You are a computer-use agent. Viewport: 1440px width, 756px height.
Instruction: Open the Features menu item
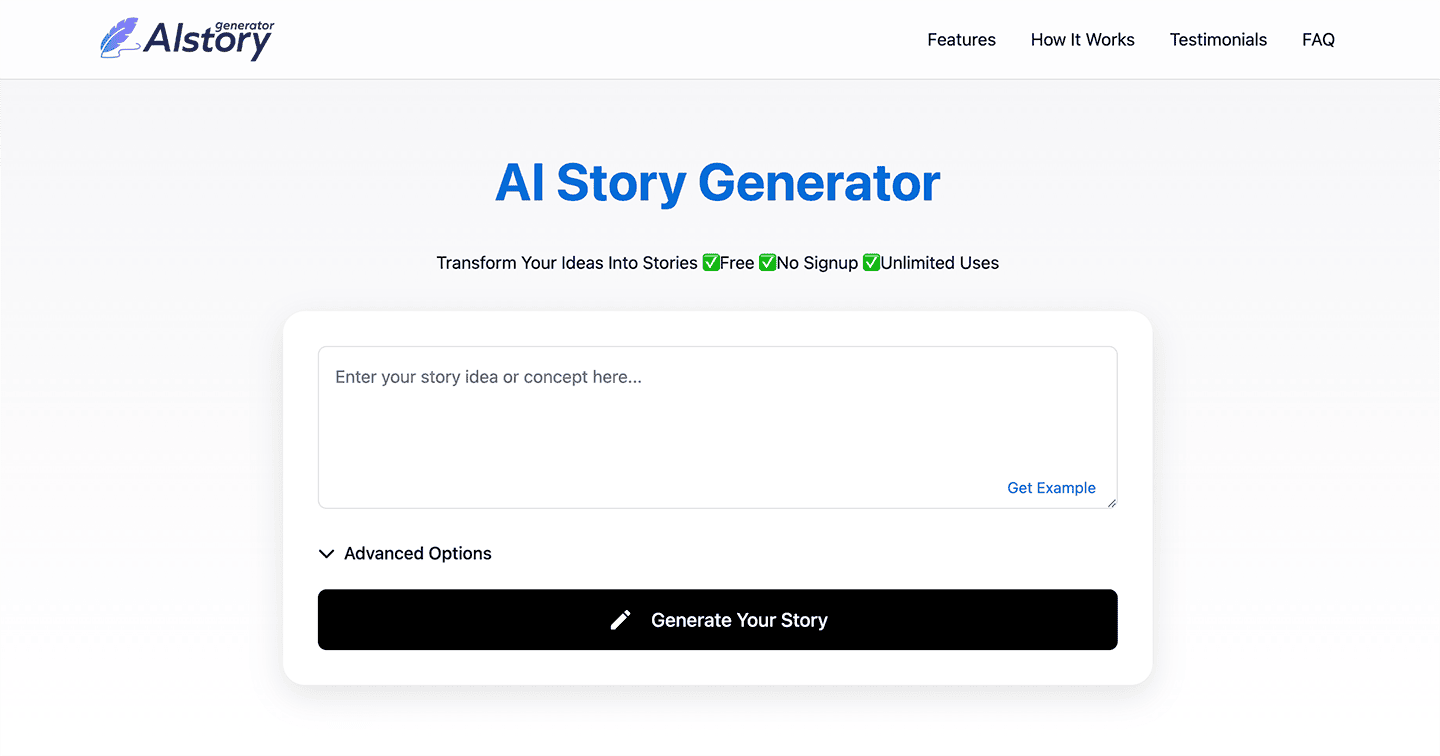pyautogui.click(x=961, y=39)
